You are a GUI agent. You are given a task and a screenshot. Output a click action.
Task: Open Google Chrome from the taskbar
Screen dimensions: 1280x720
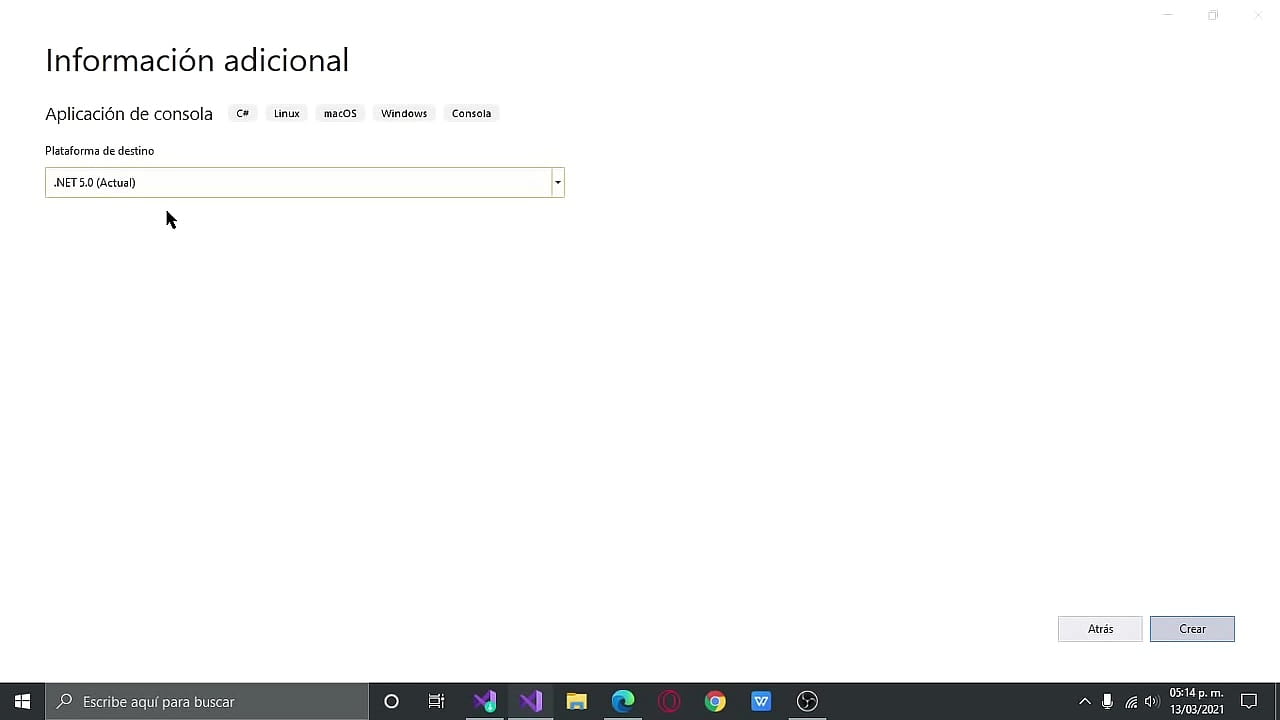715,701
